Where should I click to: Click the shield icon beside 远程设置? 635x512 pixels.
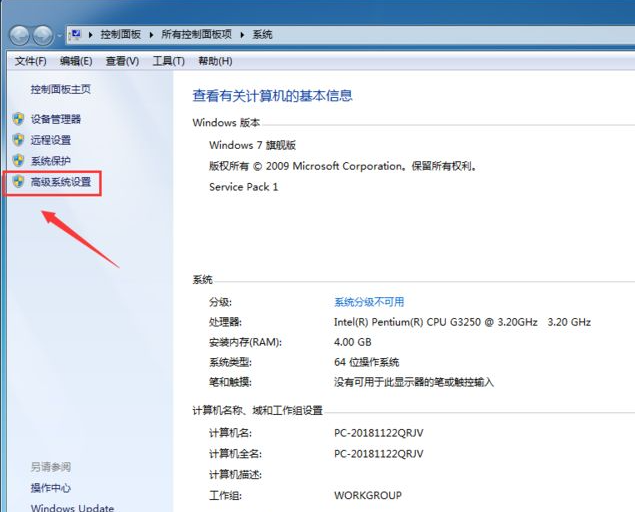(x=18, y=140)
